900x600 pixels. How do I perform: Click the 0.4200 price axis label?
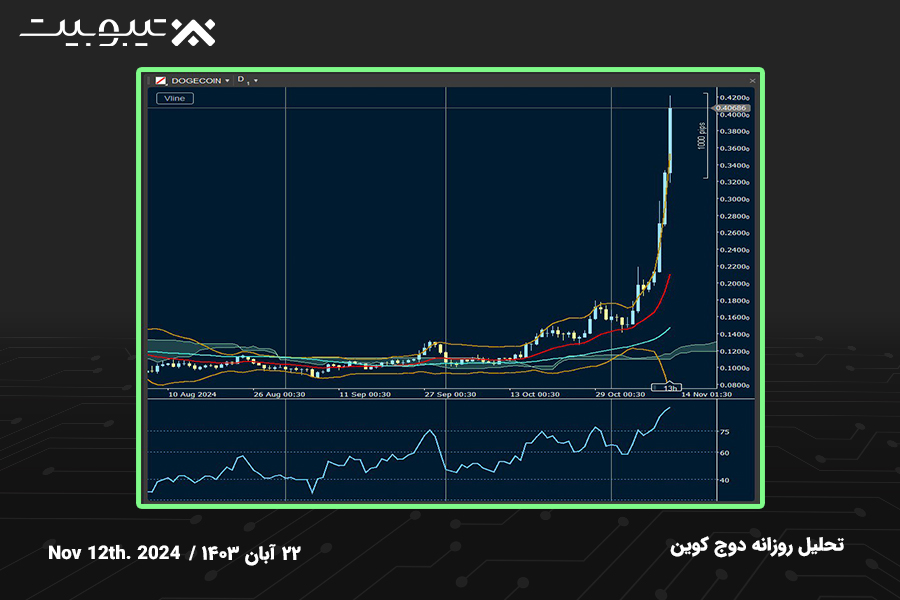735,98
